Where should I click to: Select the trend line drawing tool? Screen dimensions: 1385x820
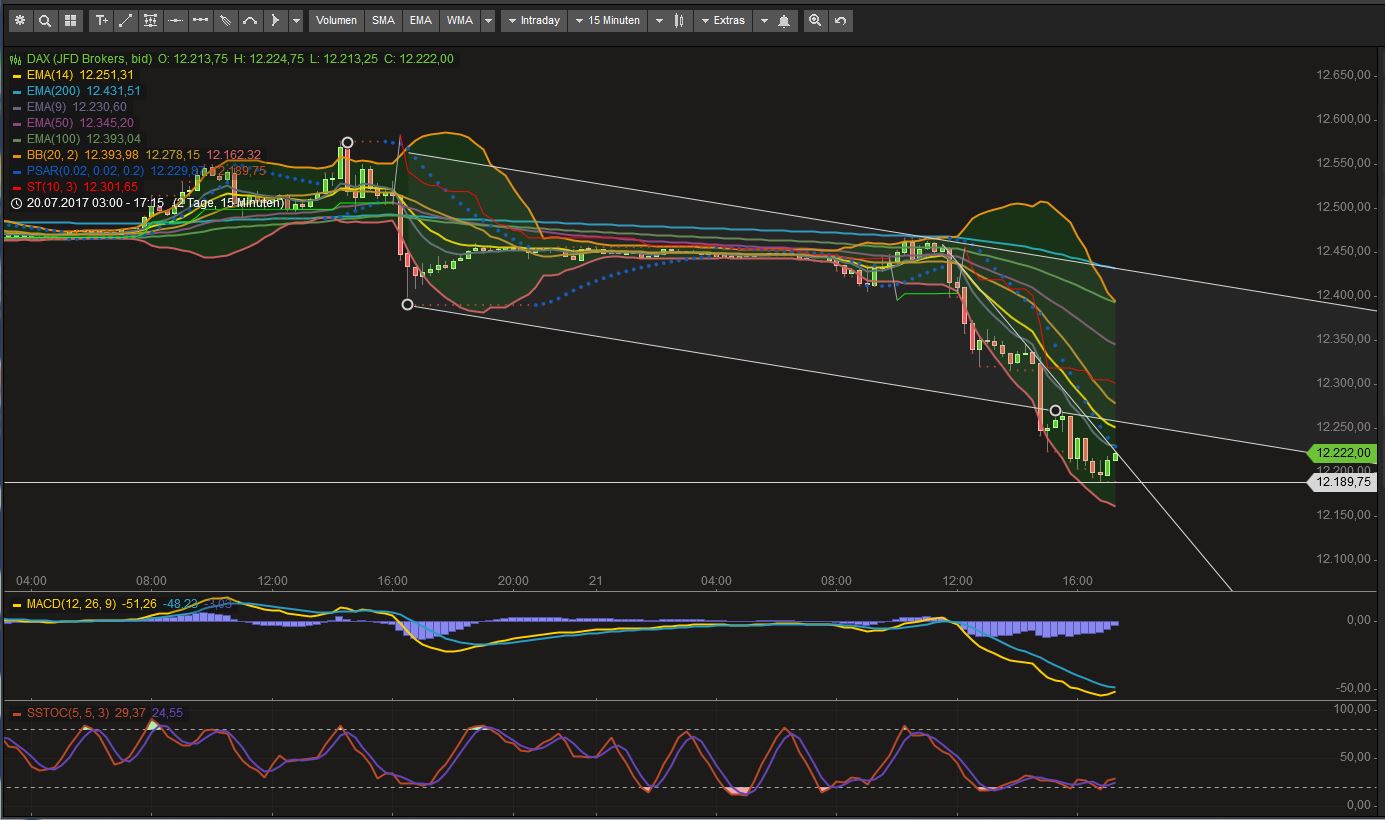coord(126,20)
